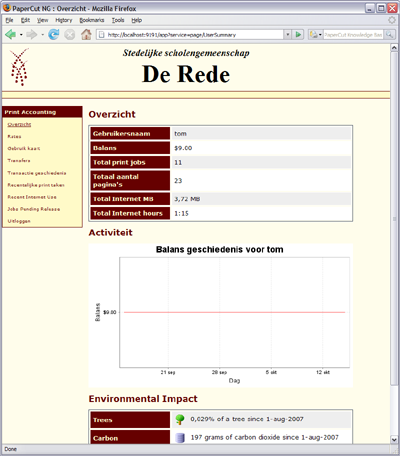Expand the address bar URL dropdown
This screenshot has width=400, height=456.
click(x=288, y=35)
